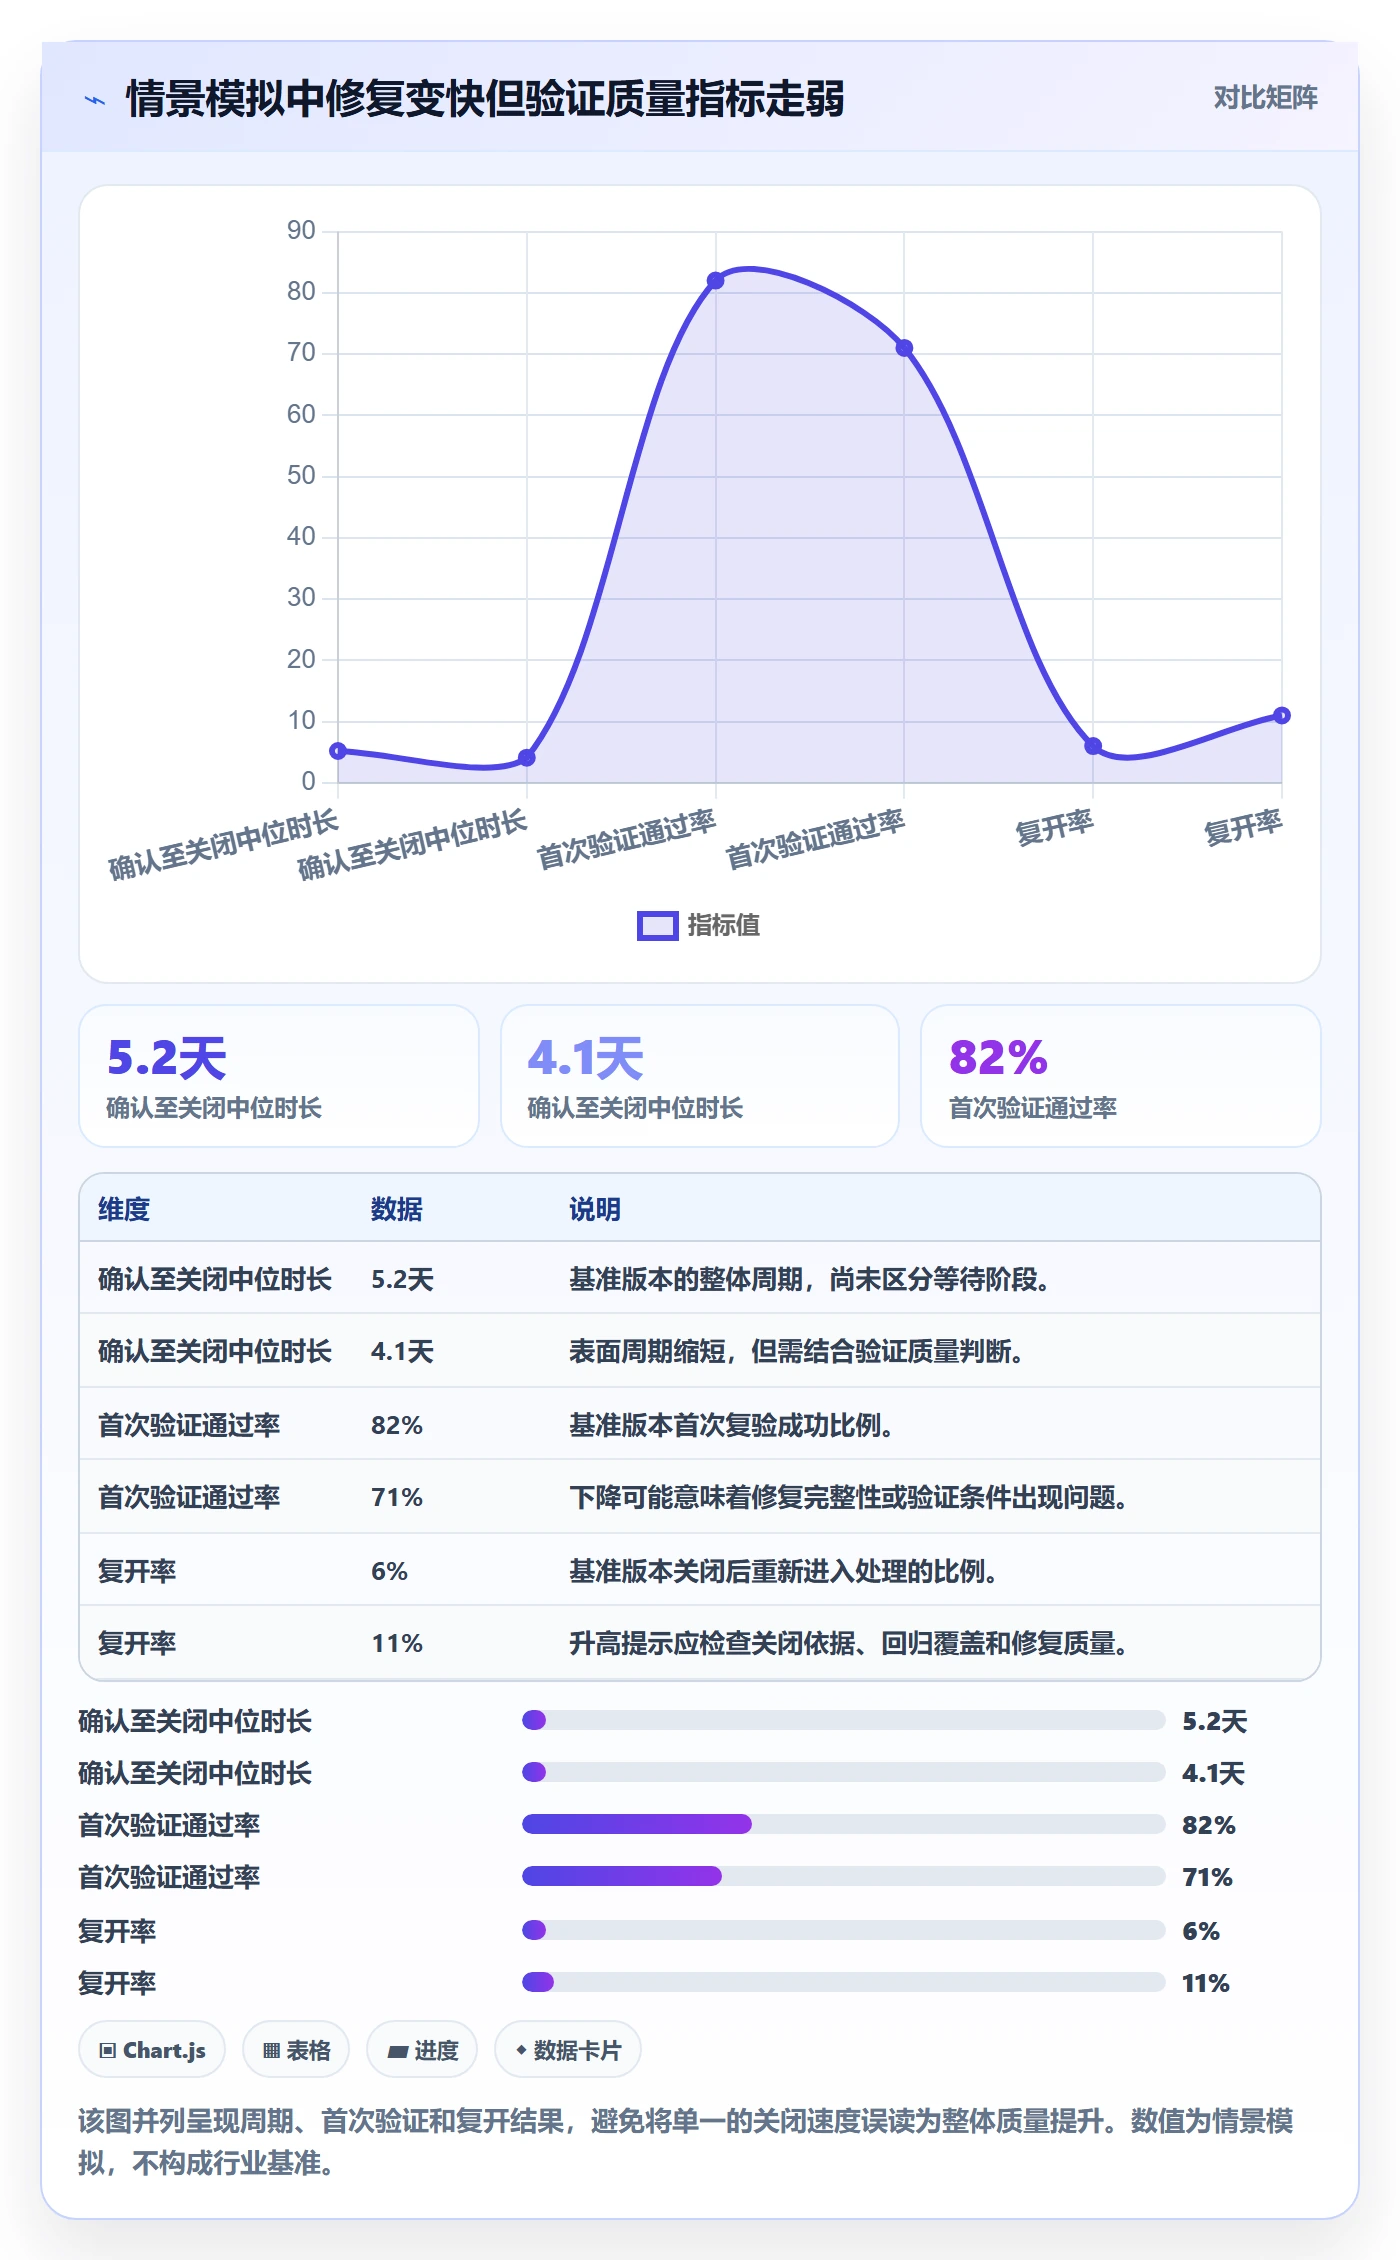Click the table cell 71%

pyautogui.click(x=397, y=1498)
